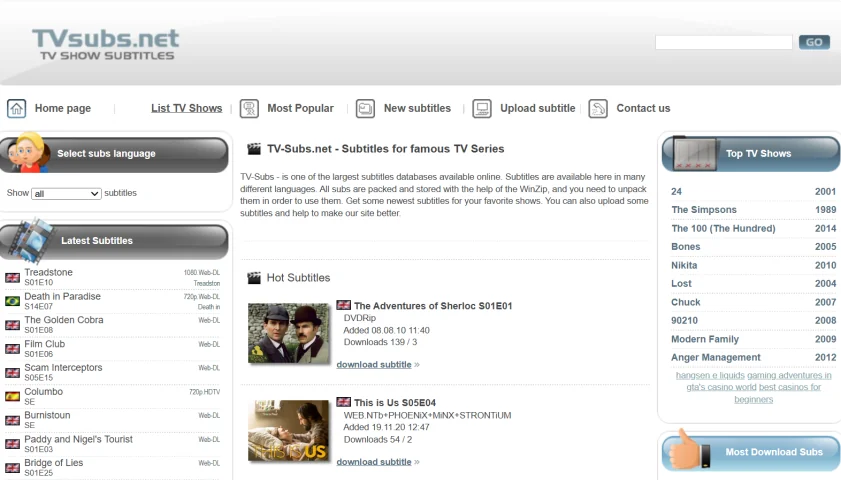Click the Top TV Shows chart icon
This screenshot has width=841, height=480.
click(695, 153)
